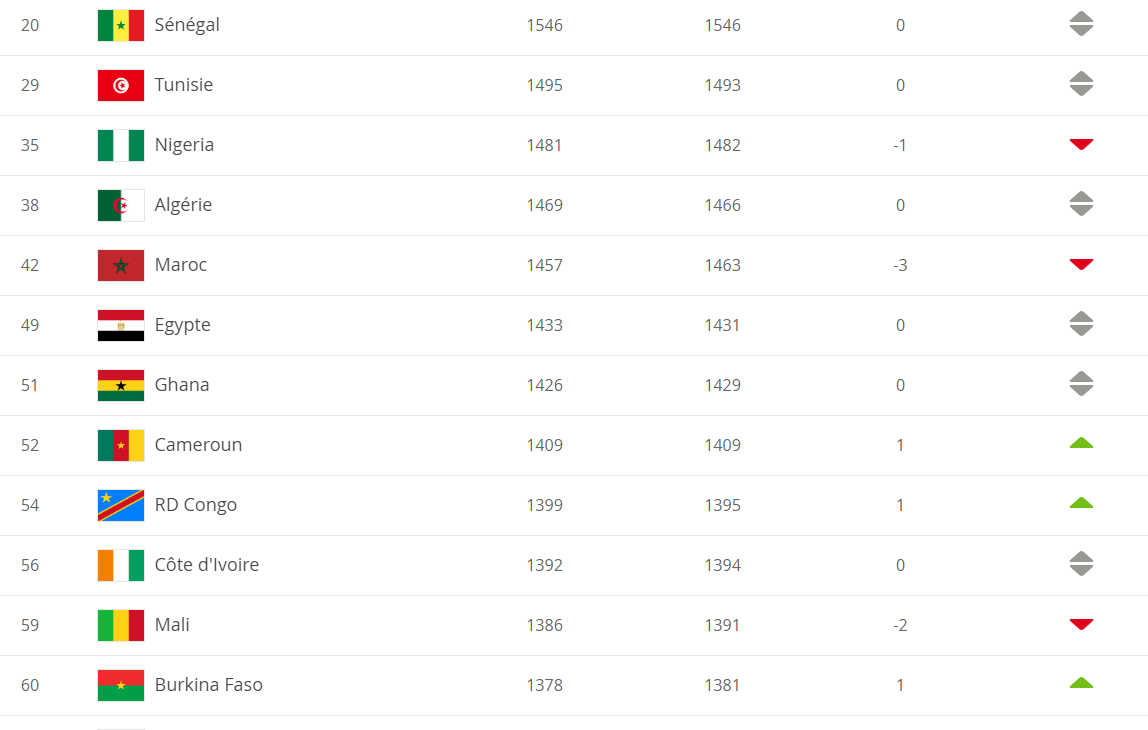Click grey unchanged arrows in Sénégal row

1081,24
